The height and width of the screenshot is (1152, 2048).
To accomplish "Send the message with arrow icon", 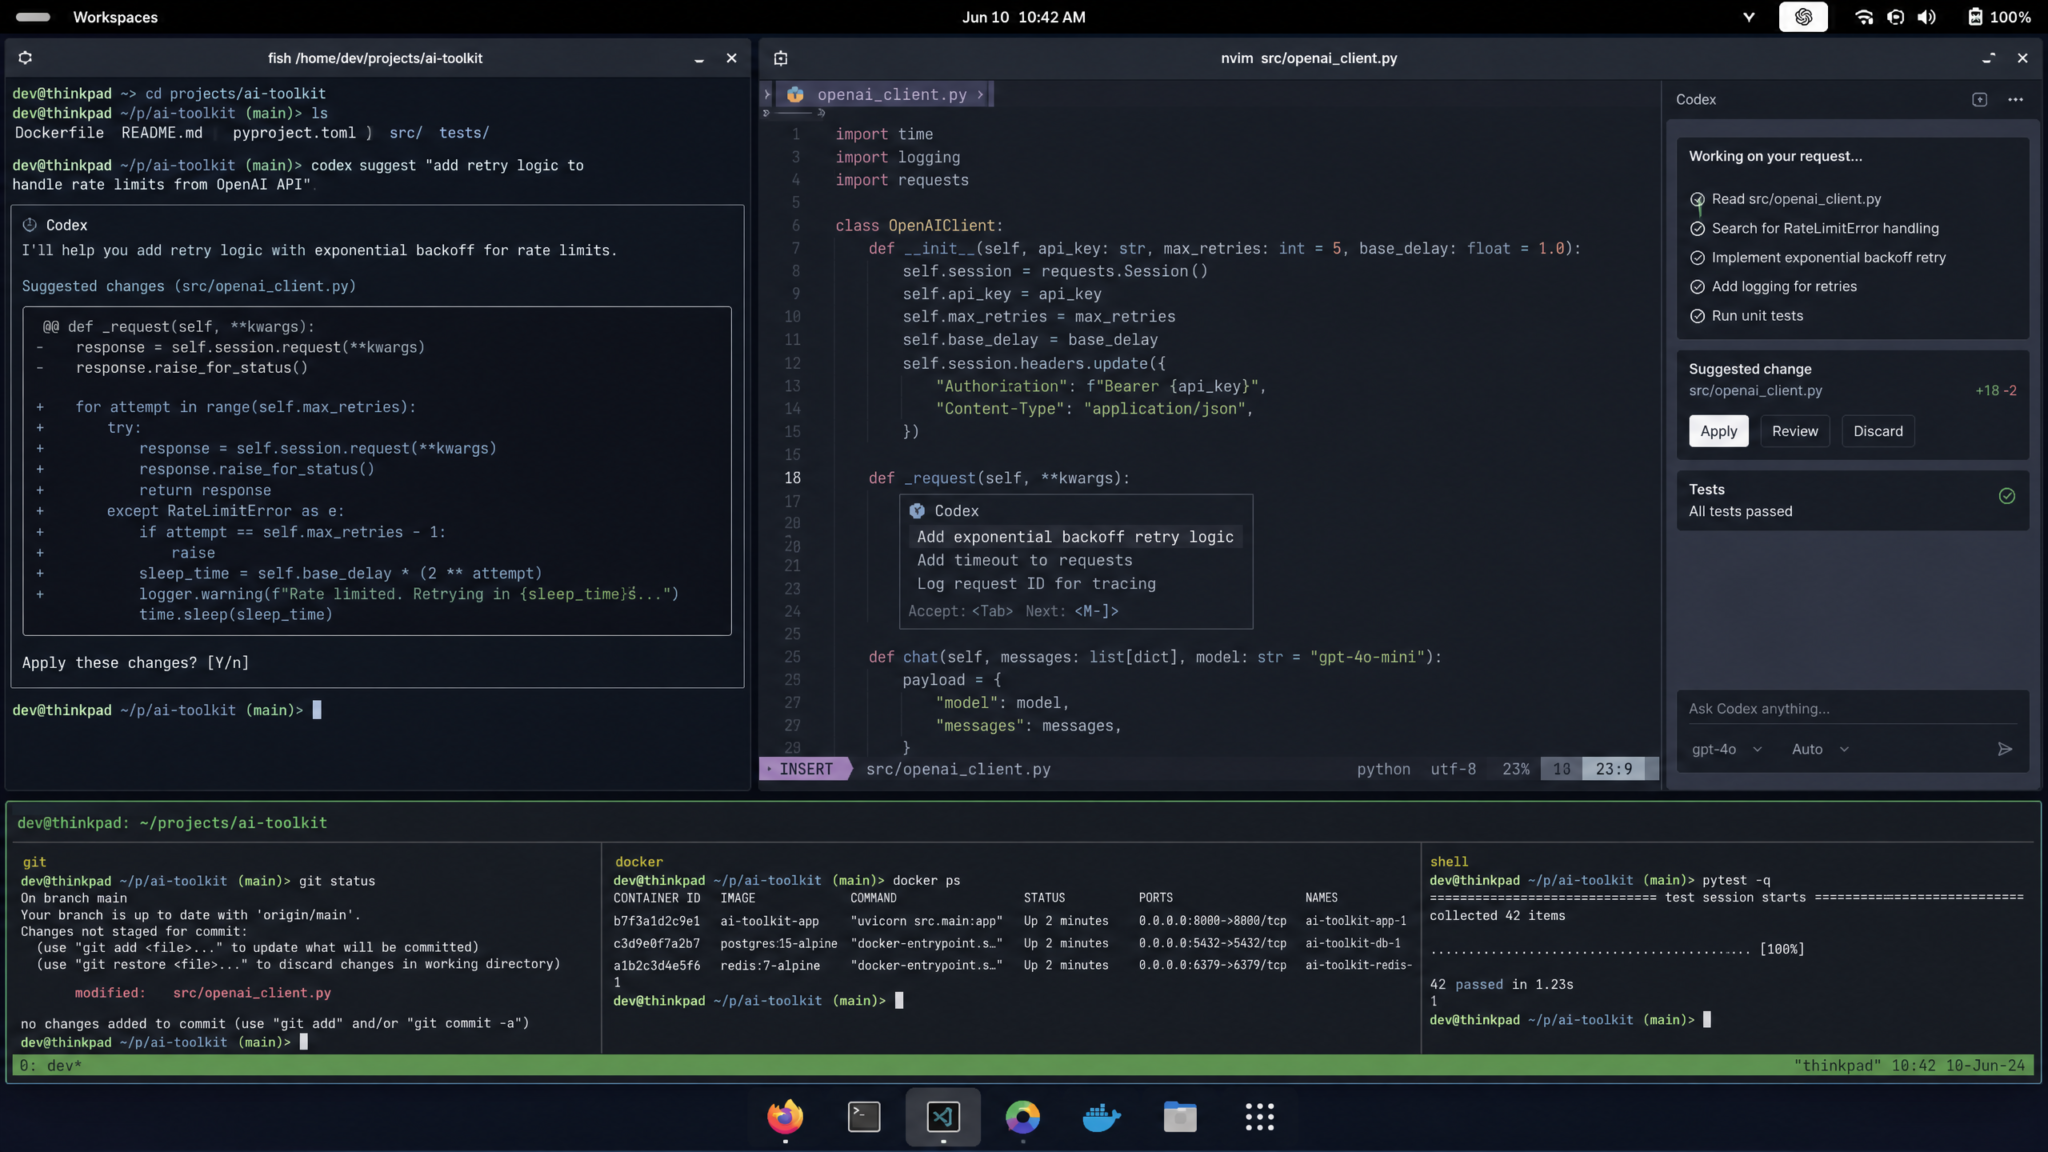I will click(2004, 749).
